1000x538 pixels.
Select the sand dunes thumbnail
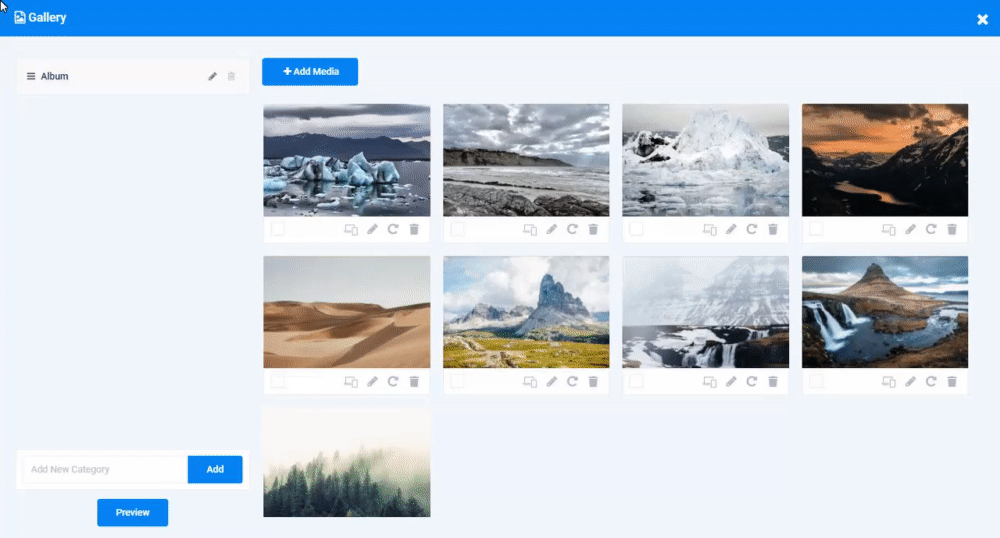pyautogui.click(x=347, y=312)
